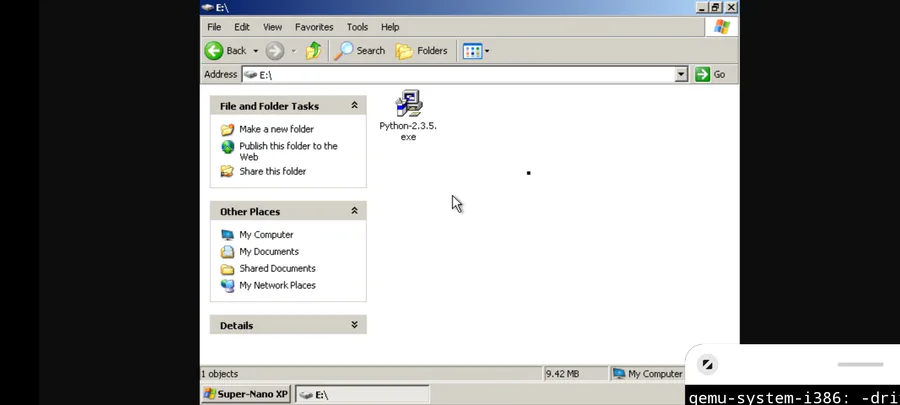Click the overlay round expand icon at bottom right
Image resolution: width=900 pixels, height=405 pixels.
(x=707, y=364)
